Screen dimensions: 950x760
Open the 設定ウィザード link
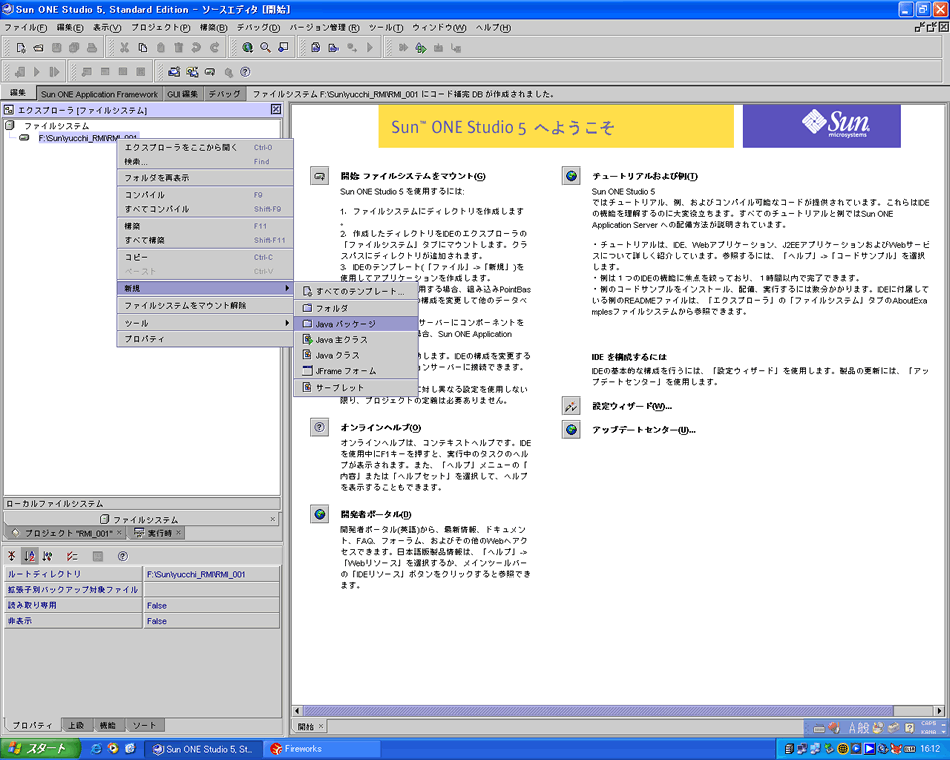click(631, 406)
